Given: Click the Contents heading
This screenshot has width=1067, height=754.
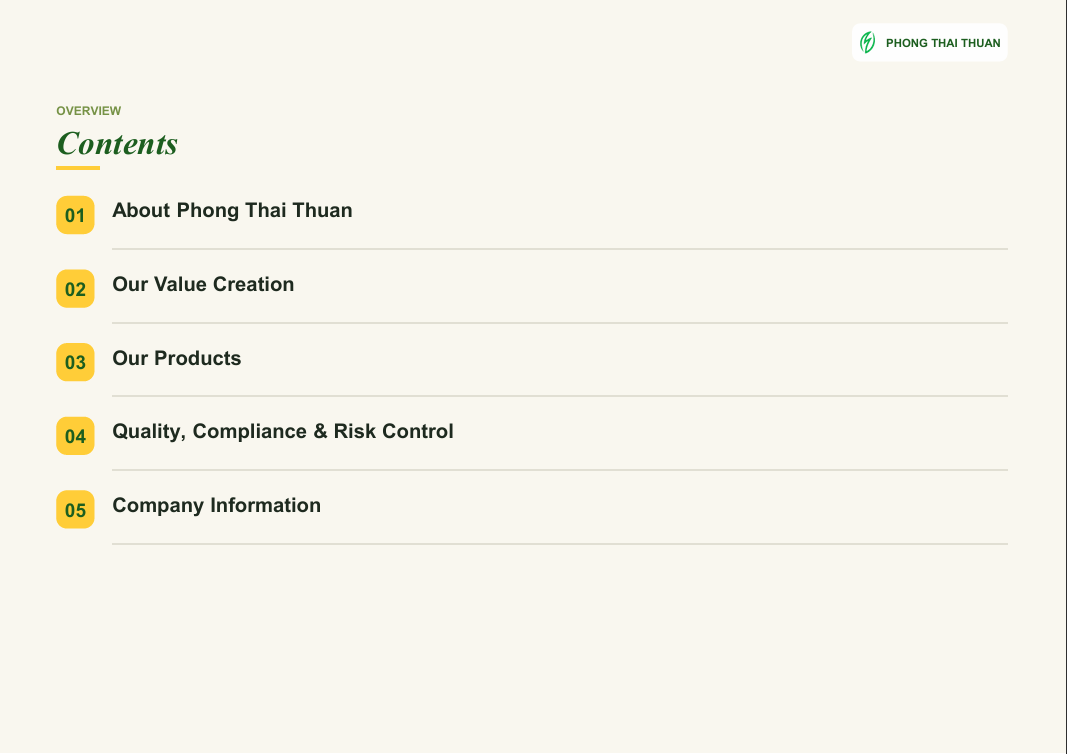Looking at the screenshot, I should coord(117,144).
